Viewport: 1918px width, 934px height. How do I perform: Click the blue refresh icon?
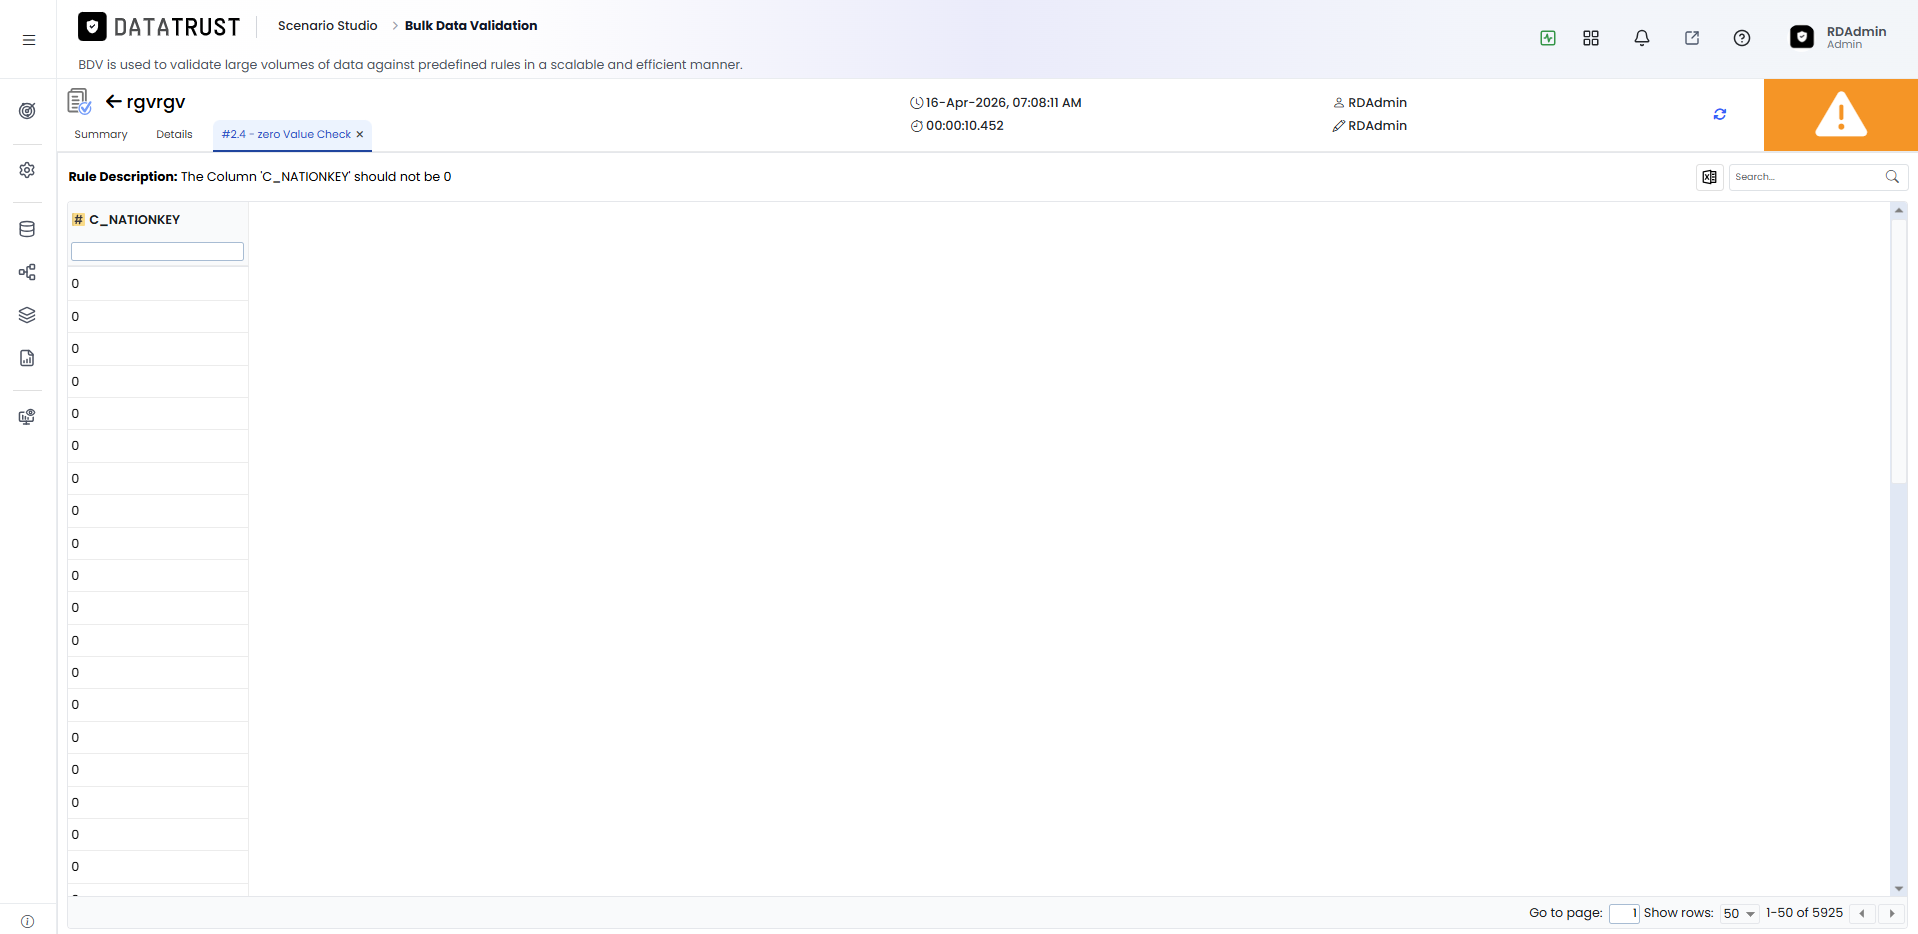point(1720,114)
